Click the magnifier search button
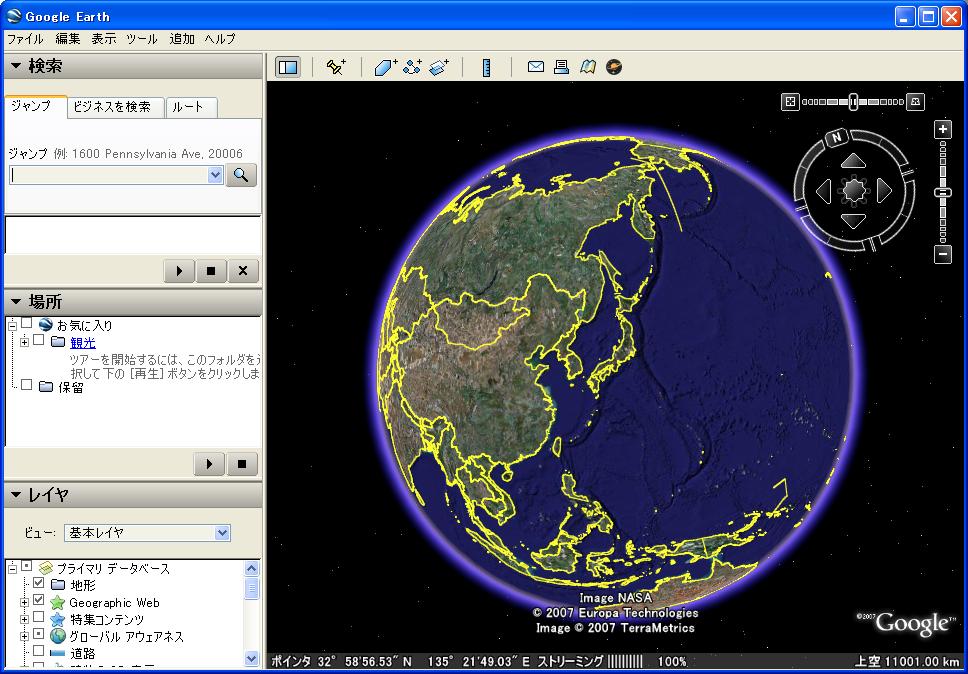968x674 pixels. pos(242,175)
